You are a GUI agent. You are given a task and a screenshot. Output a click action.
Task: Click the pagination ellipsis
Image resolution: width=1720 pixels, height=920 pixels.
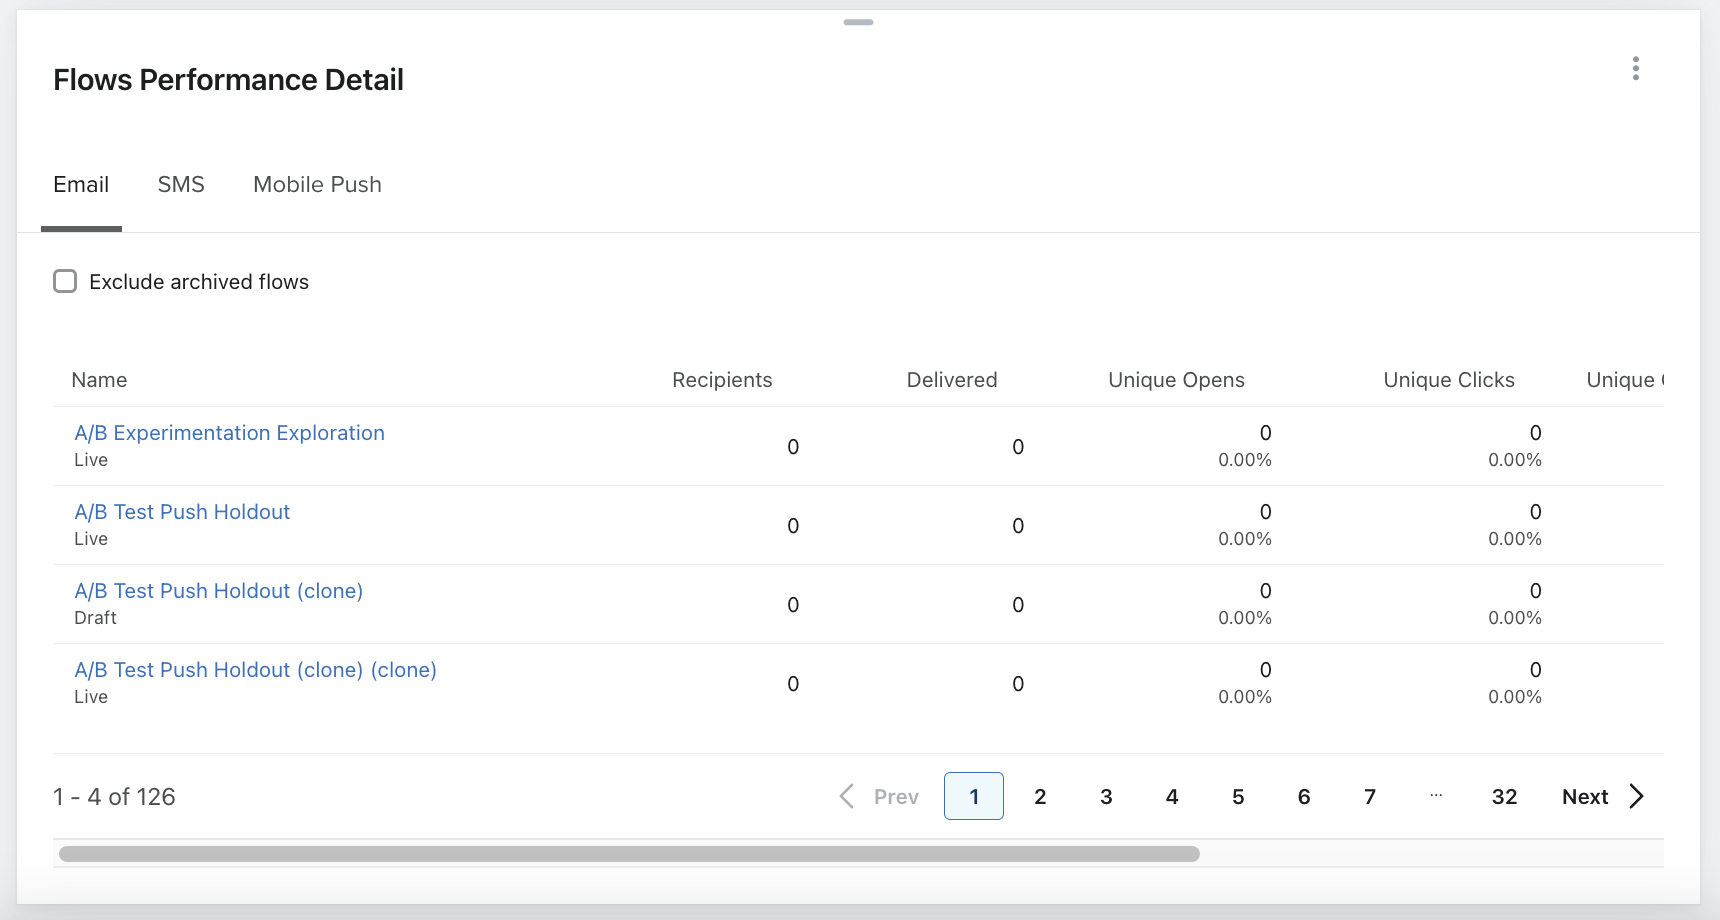[x=1436, y=796]
